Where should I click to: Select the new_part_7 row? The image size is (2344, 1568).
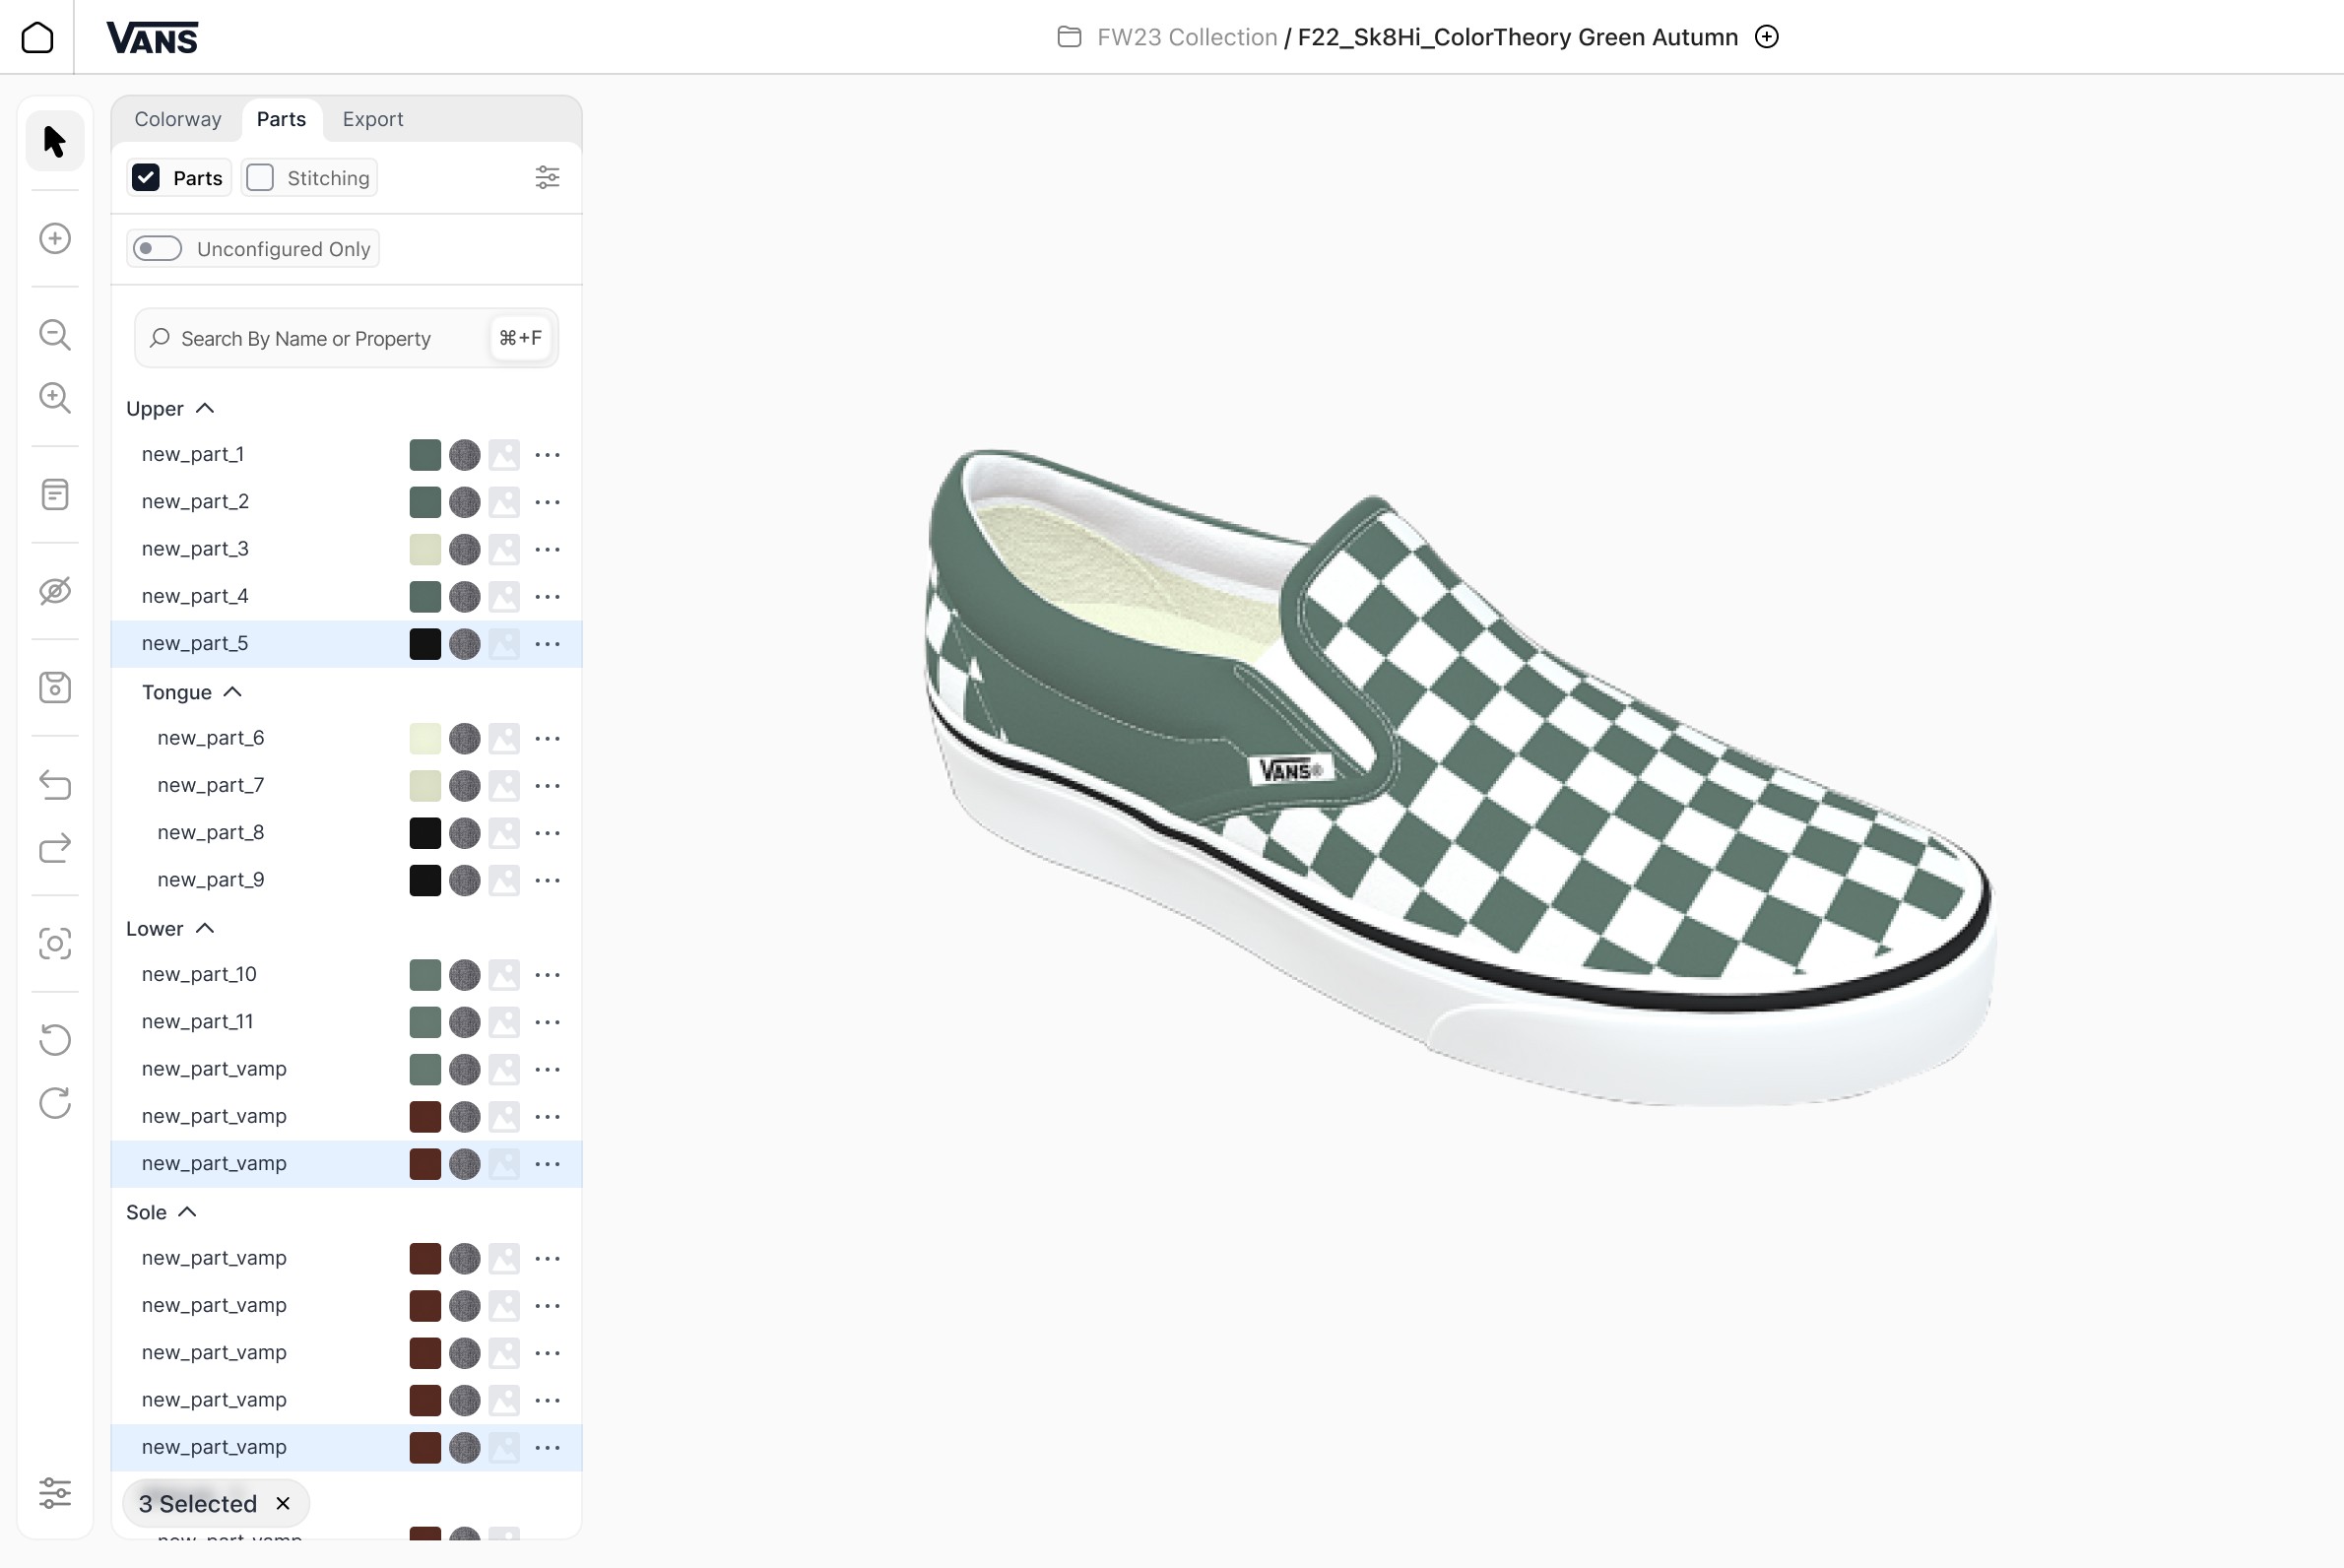point(346,786)
